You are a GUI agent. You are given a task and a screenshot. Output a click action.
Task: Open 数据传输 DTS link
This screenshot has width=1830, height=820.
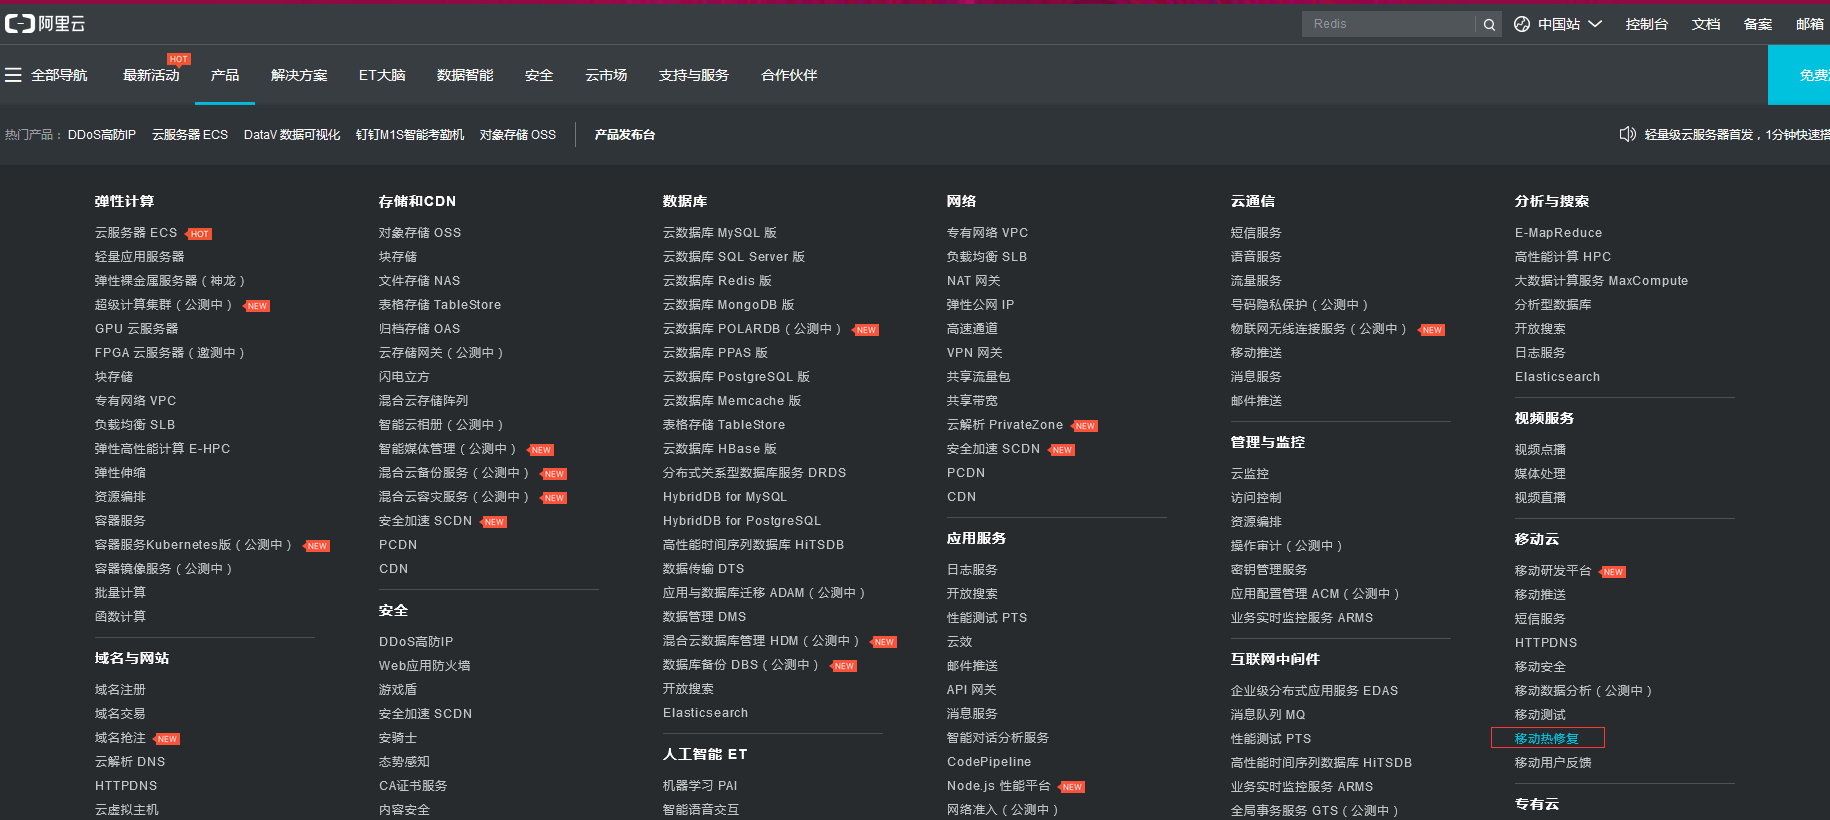tap(704, 569)
